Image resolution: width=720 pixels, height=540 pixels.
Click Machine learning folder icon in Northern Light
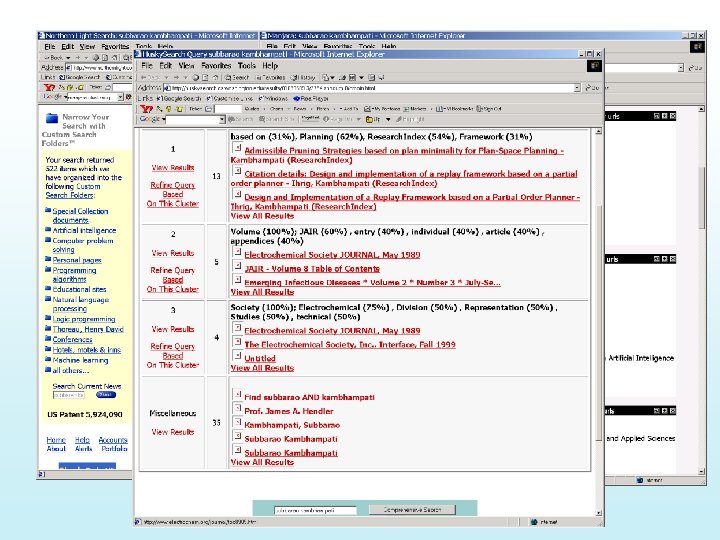(48, 360)
